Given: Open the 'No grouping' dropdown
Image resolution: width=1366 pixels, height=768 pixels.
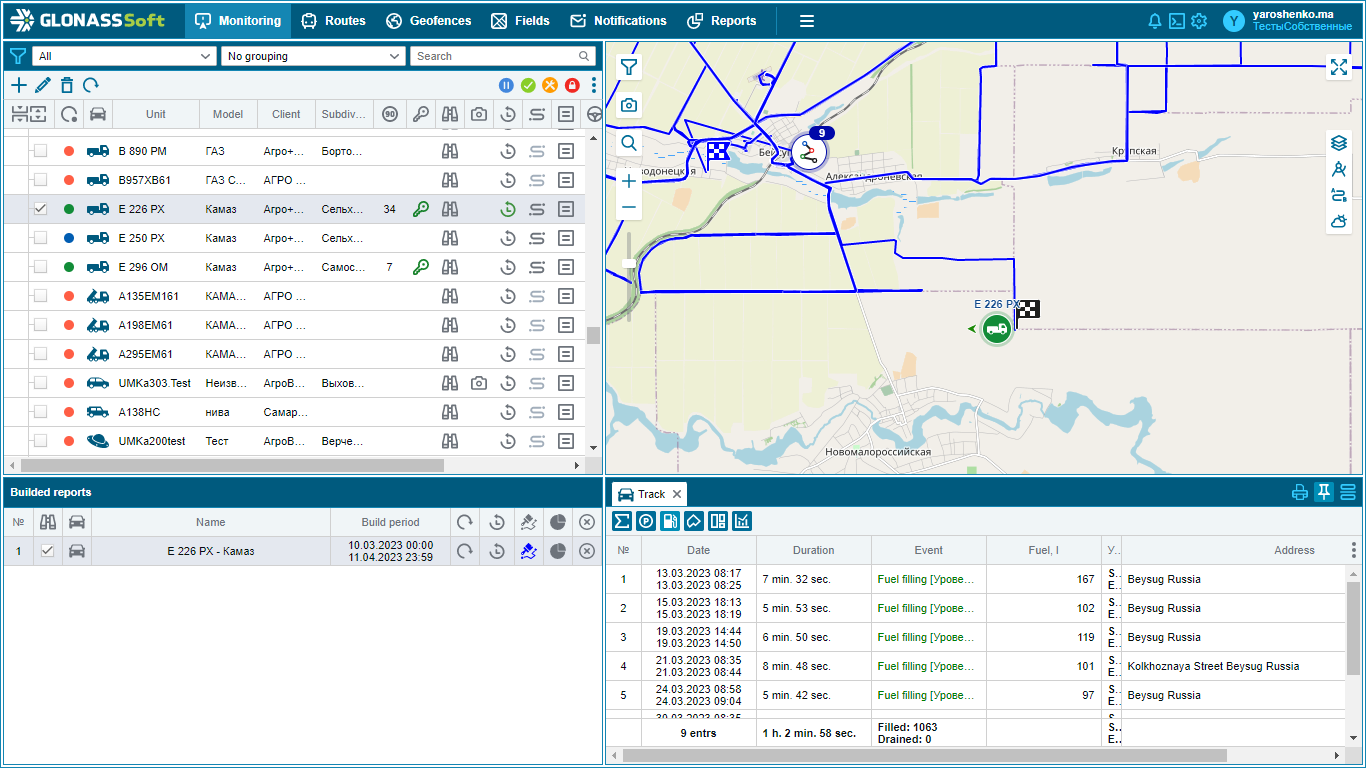Looking at the screenshot, I should pos(312,56).
